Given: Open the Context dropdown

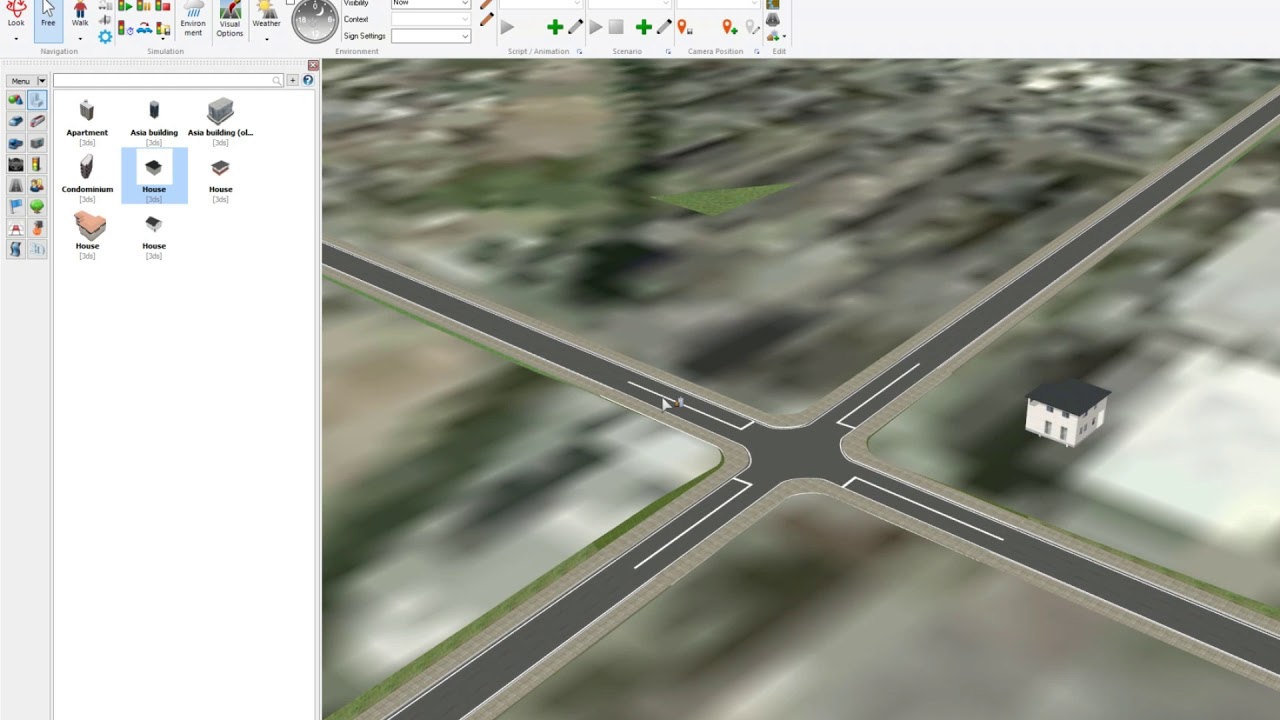Looking at the screenshot, I should 430,19.
